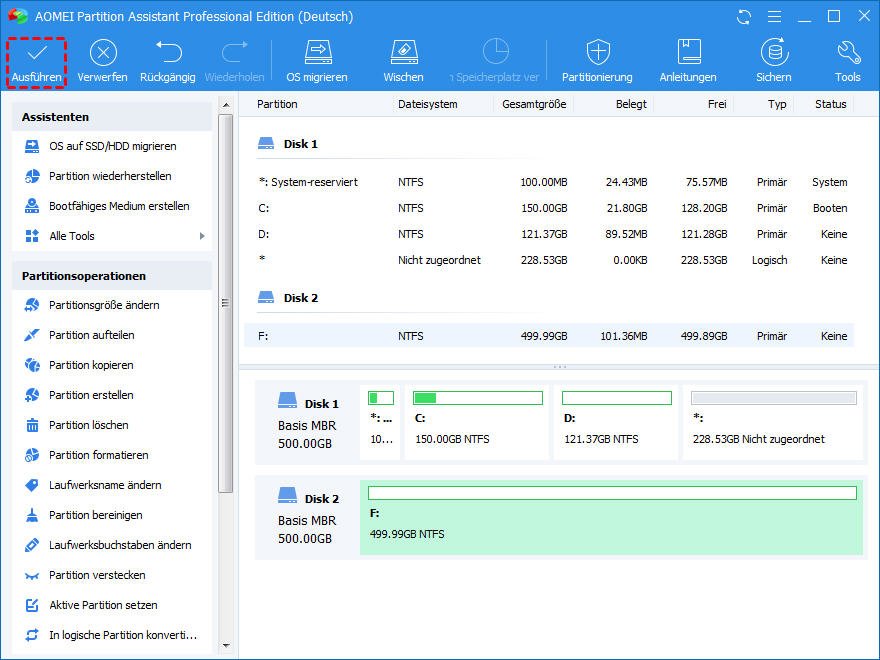Click Partition löschen in sidebar
This screenshot has width=880, height=660.
[x=88, y=425]
